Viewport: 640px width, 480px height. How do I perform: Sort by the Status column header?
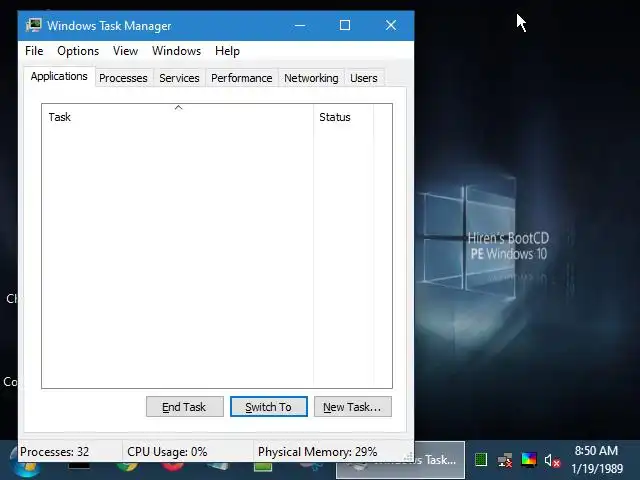[343, 117]
